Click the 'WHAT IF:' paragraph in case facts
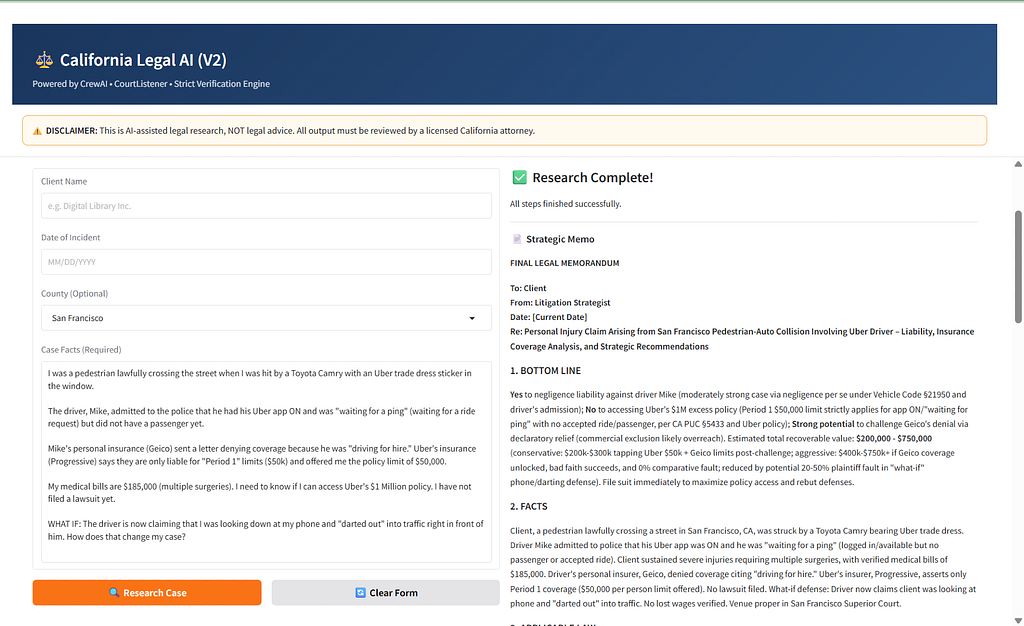The height and width of the screenshot is (626, 1024). pos(266,530)
